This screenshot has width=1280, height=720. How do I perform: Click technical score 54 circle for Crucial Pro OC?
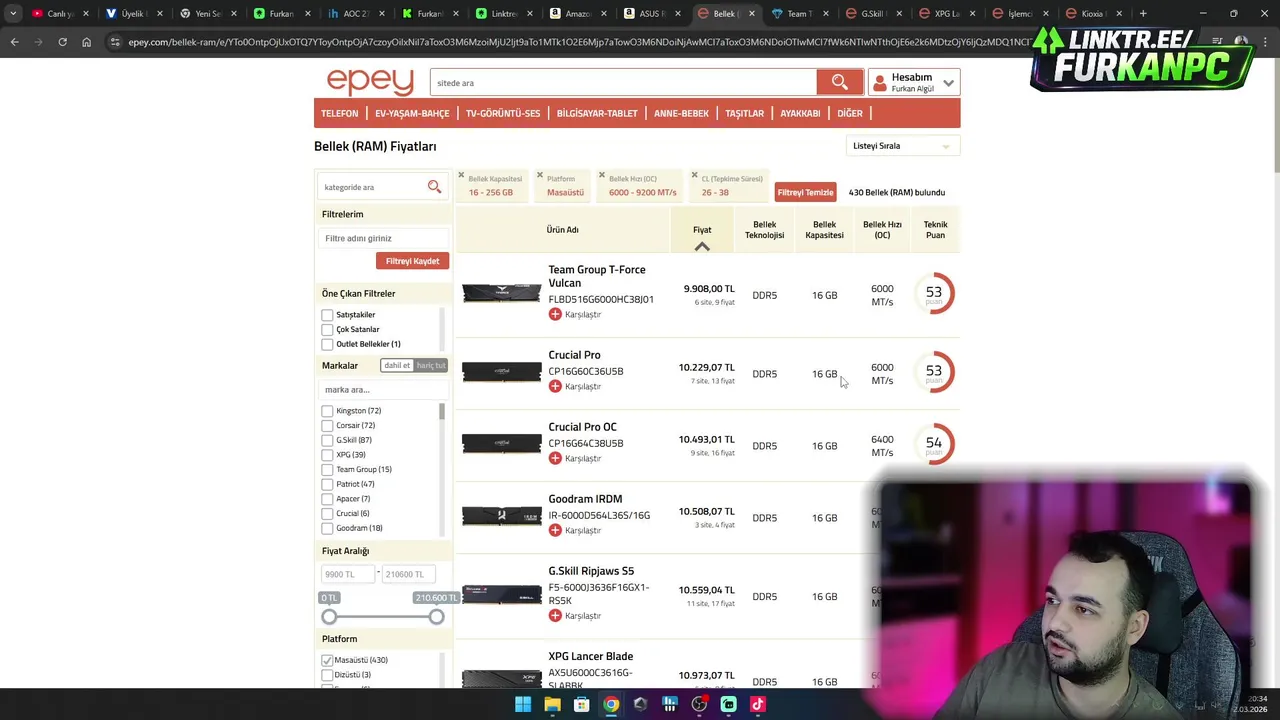(x=934, y=443)
